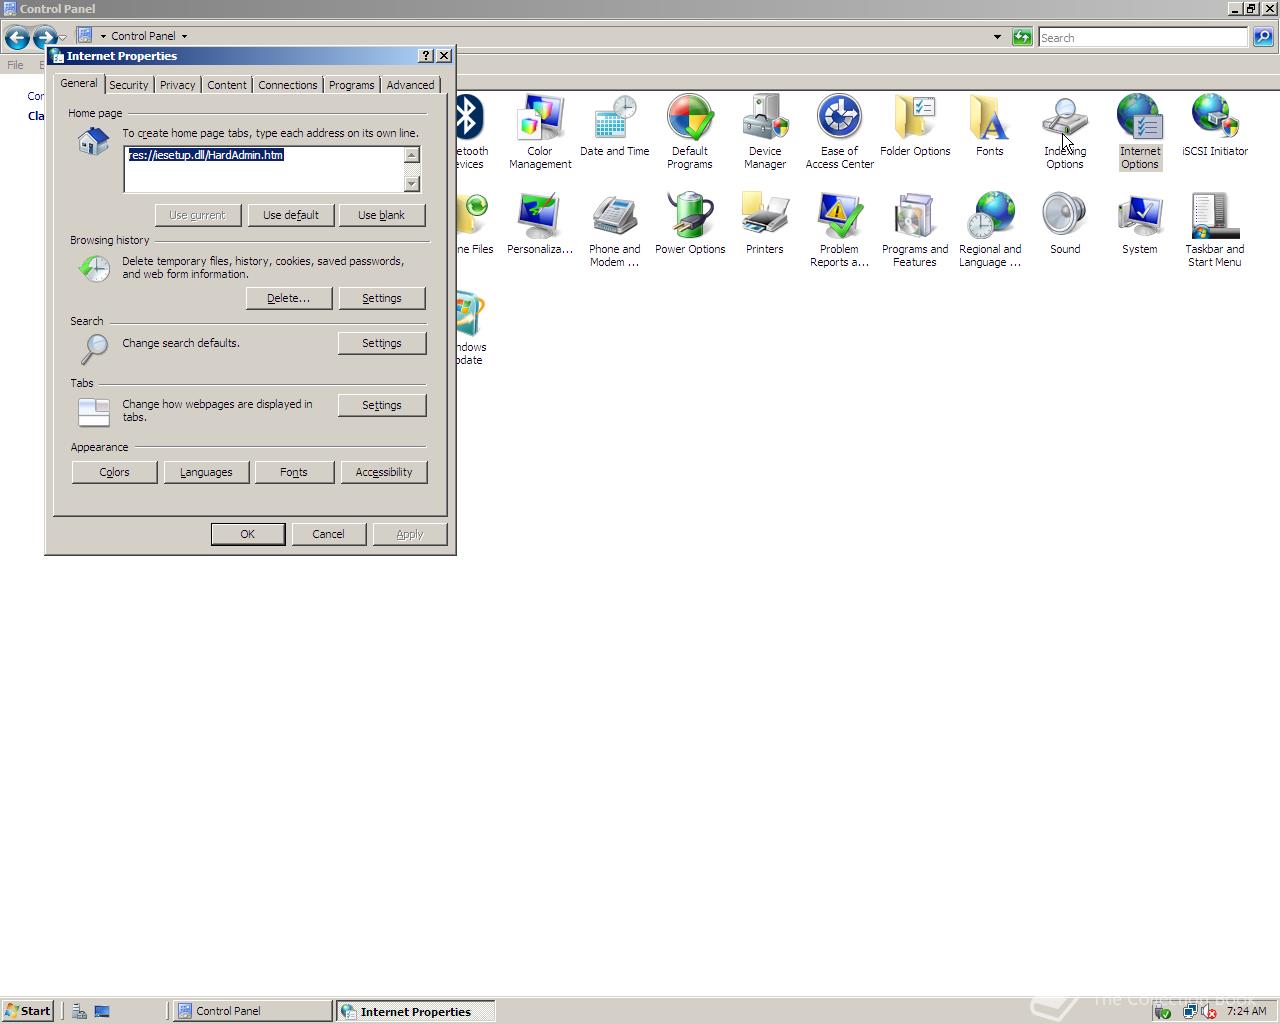Open Colors appearance button

click(x=115, y=472)
